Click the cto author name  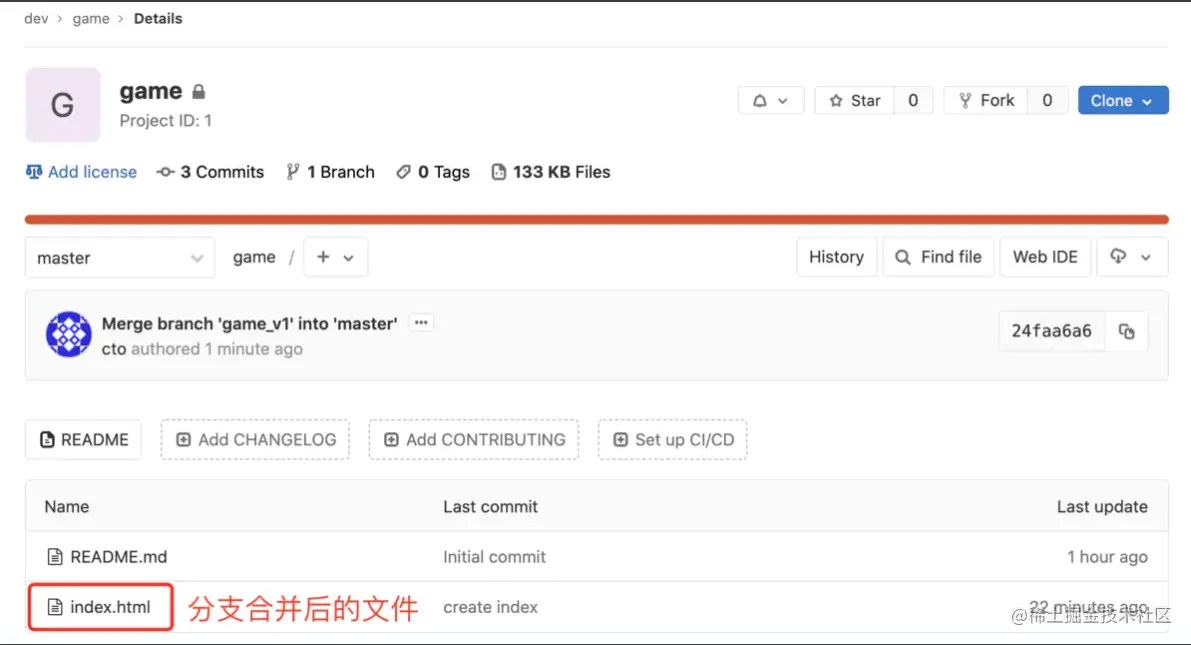pyautogui.click(x=114, y=349)
